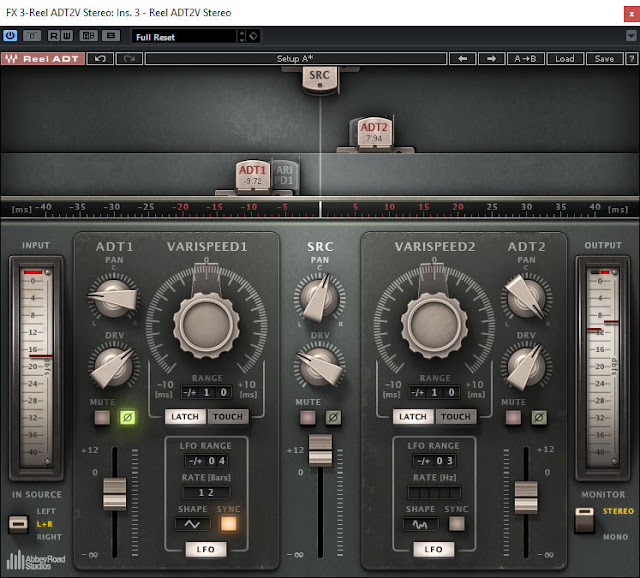Select the ADT2 tape head marker

[374, 131]
